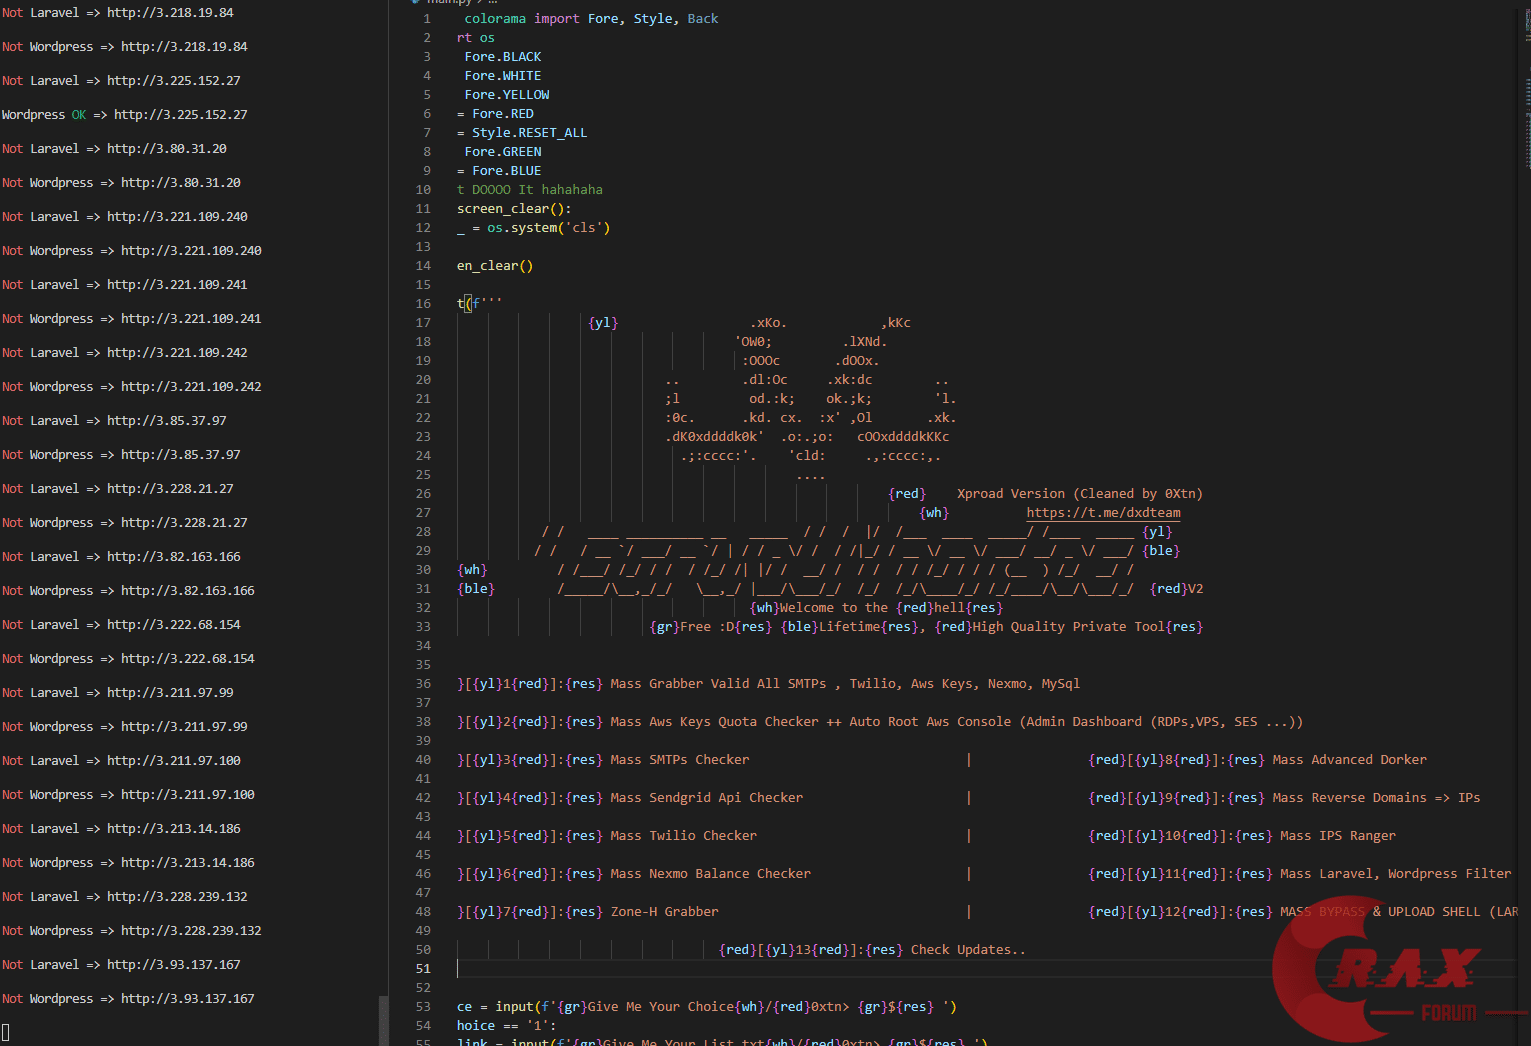1531x1046 pixels.
Task: Click "Style.RESET_ALL" in the code
Action: [x=530, y=133]
